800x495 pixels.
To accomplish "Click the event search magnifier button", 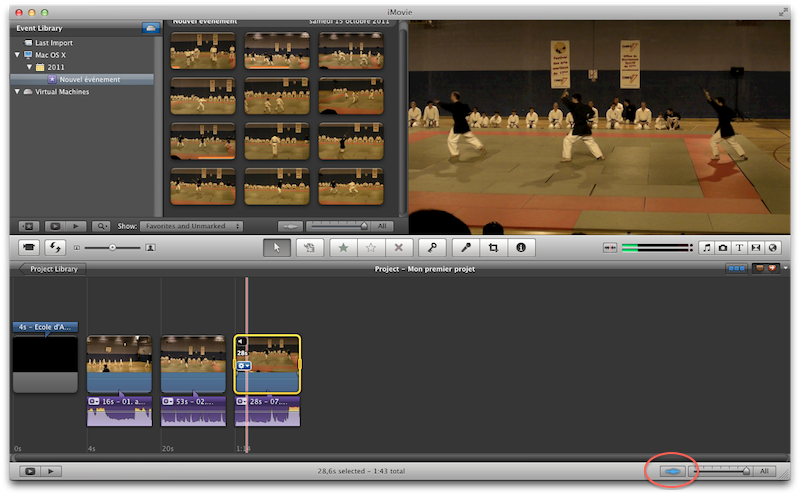I will (101, 226).
